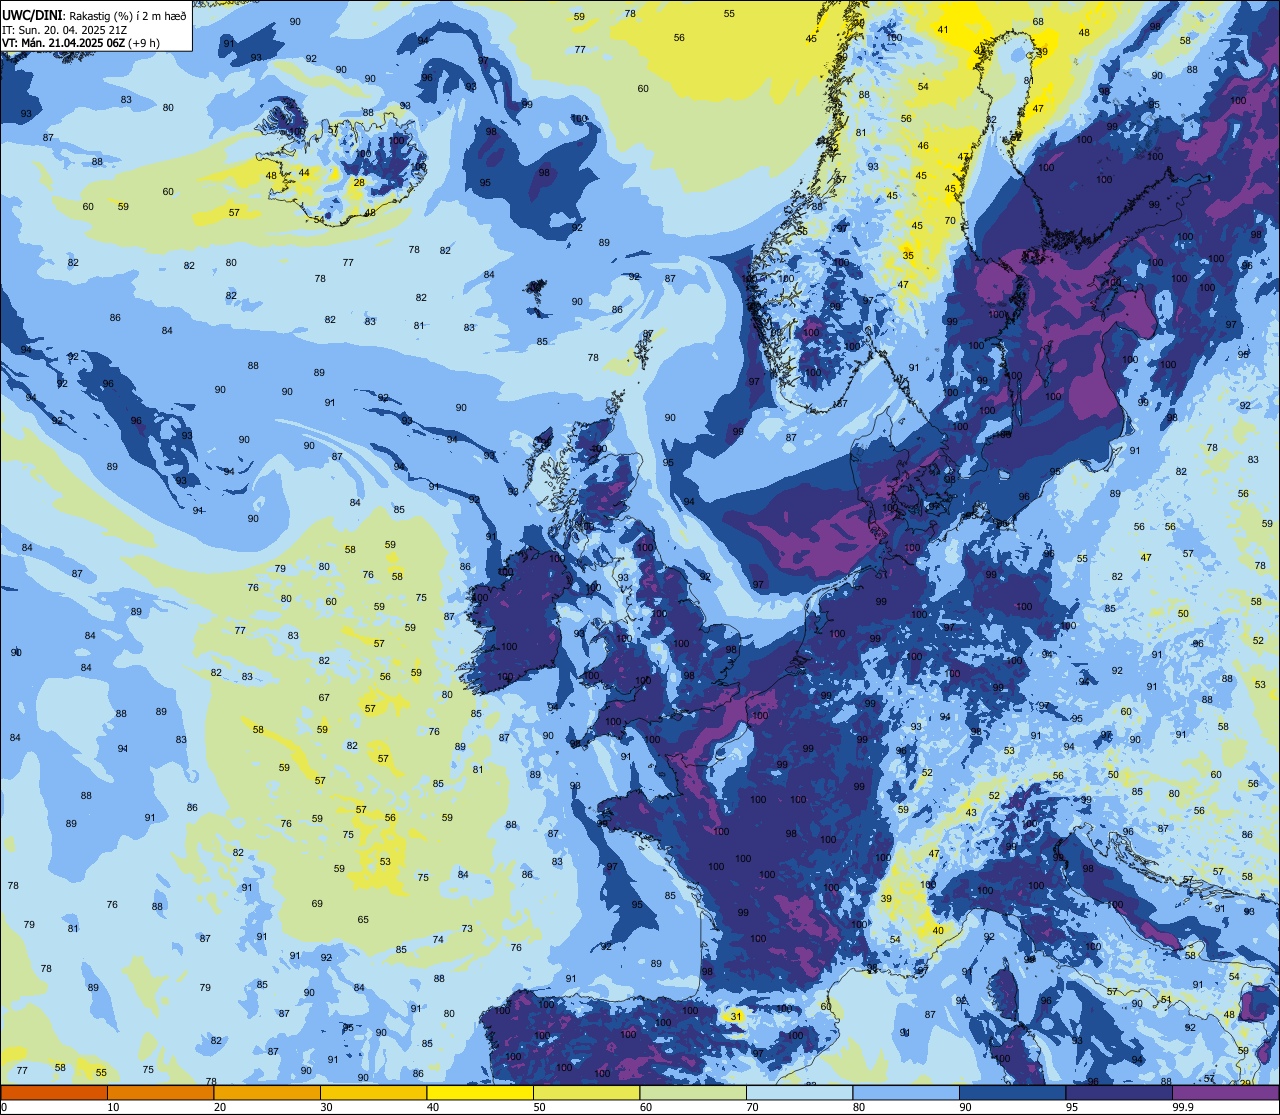Click the humidity value "31" in the Pyrenees yellow patch
The height and width of the screenshot is (1115, 1280).
click(x=736, y=1016)
